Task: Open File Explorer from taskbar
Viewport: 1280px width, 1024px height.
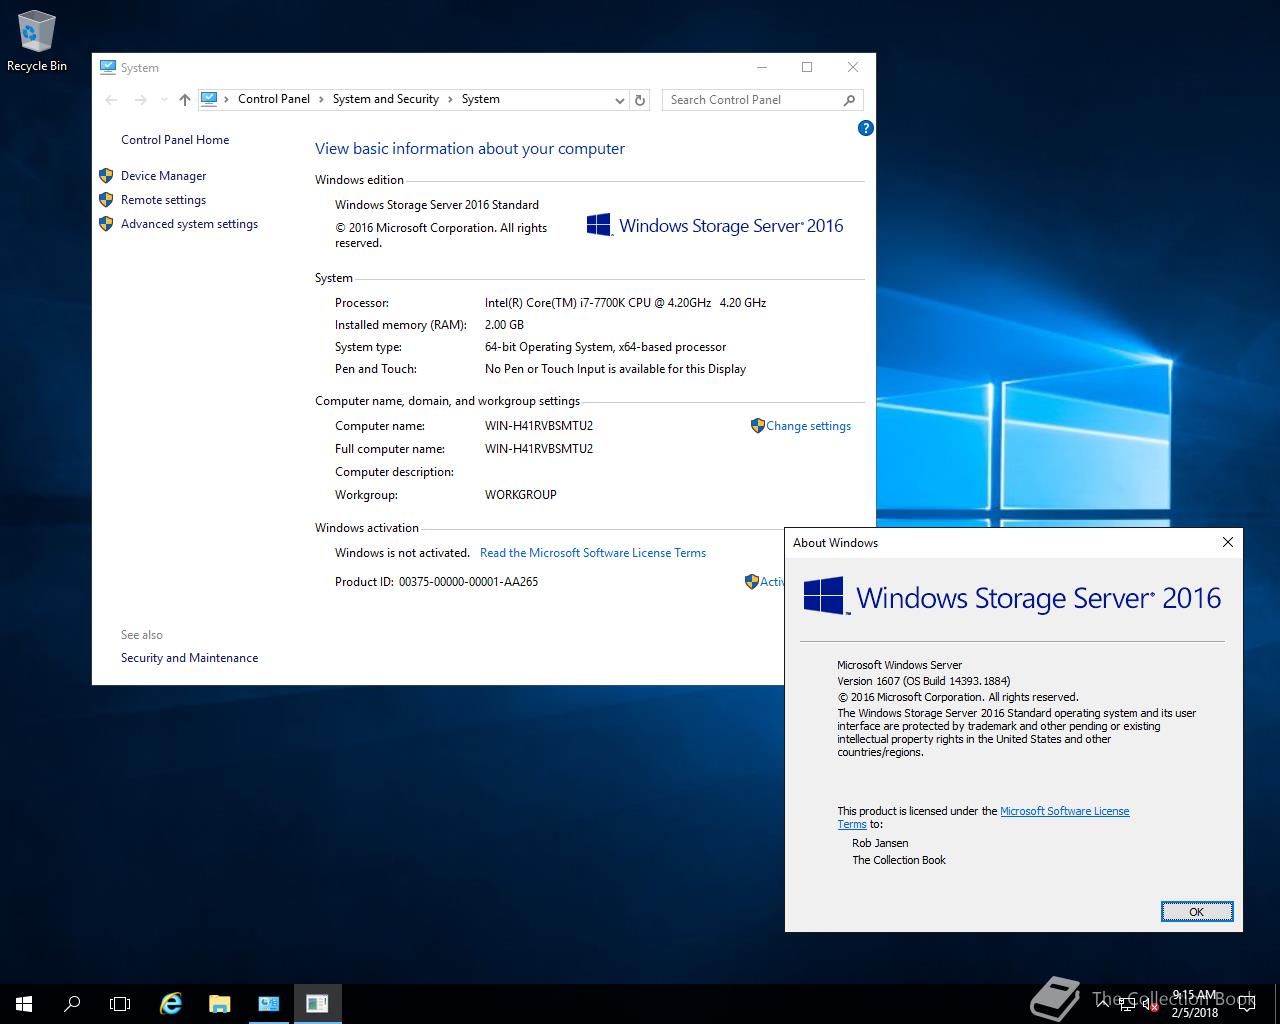Action: pyautogui.click(x=219, y=1004)
